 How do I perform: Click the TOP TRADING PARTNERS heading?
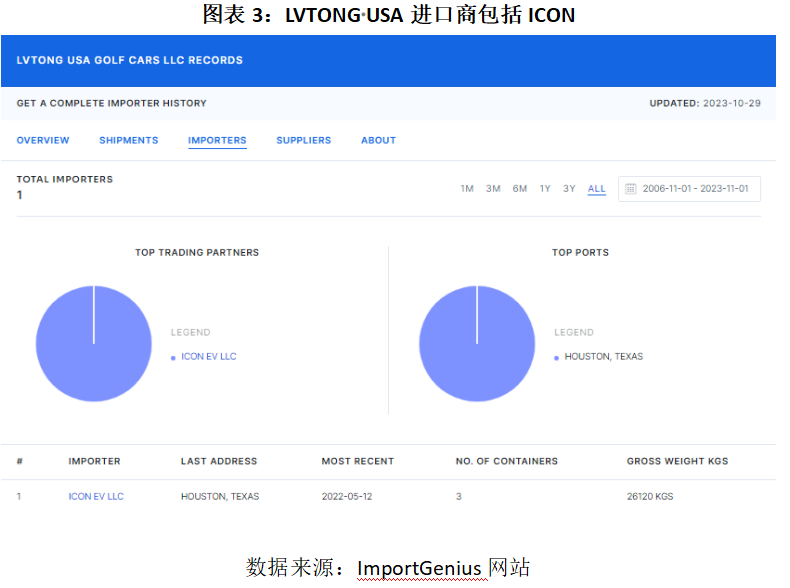[196, 252]
